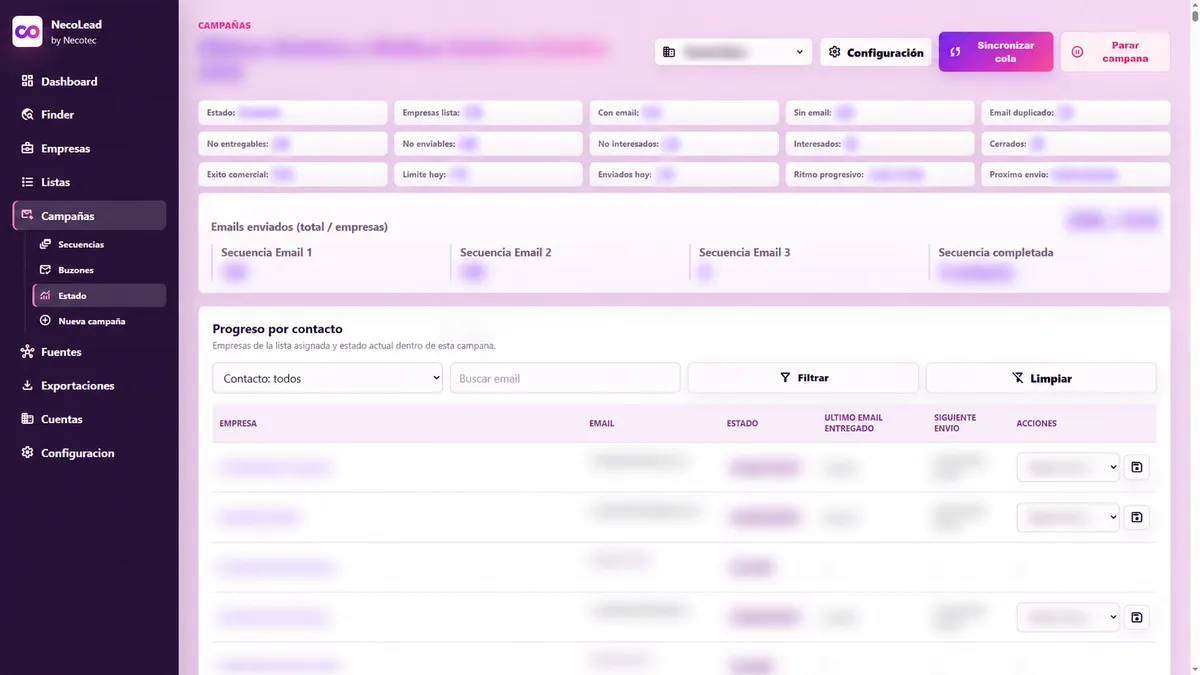Click the EMPRESA column header
Viewport: 1200px width, 675px height.
click(238, 423)
